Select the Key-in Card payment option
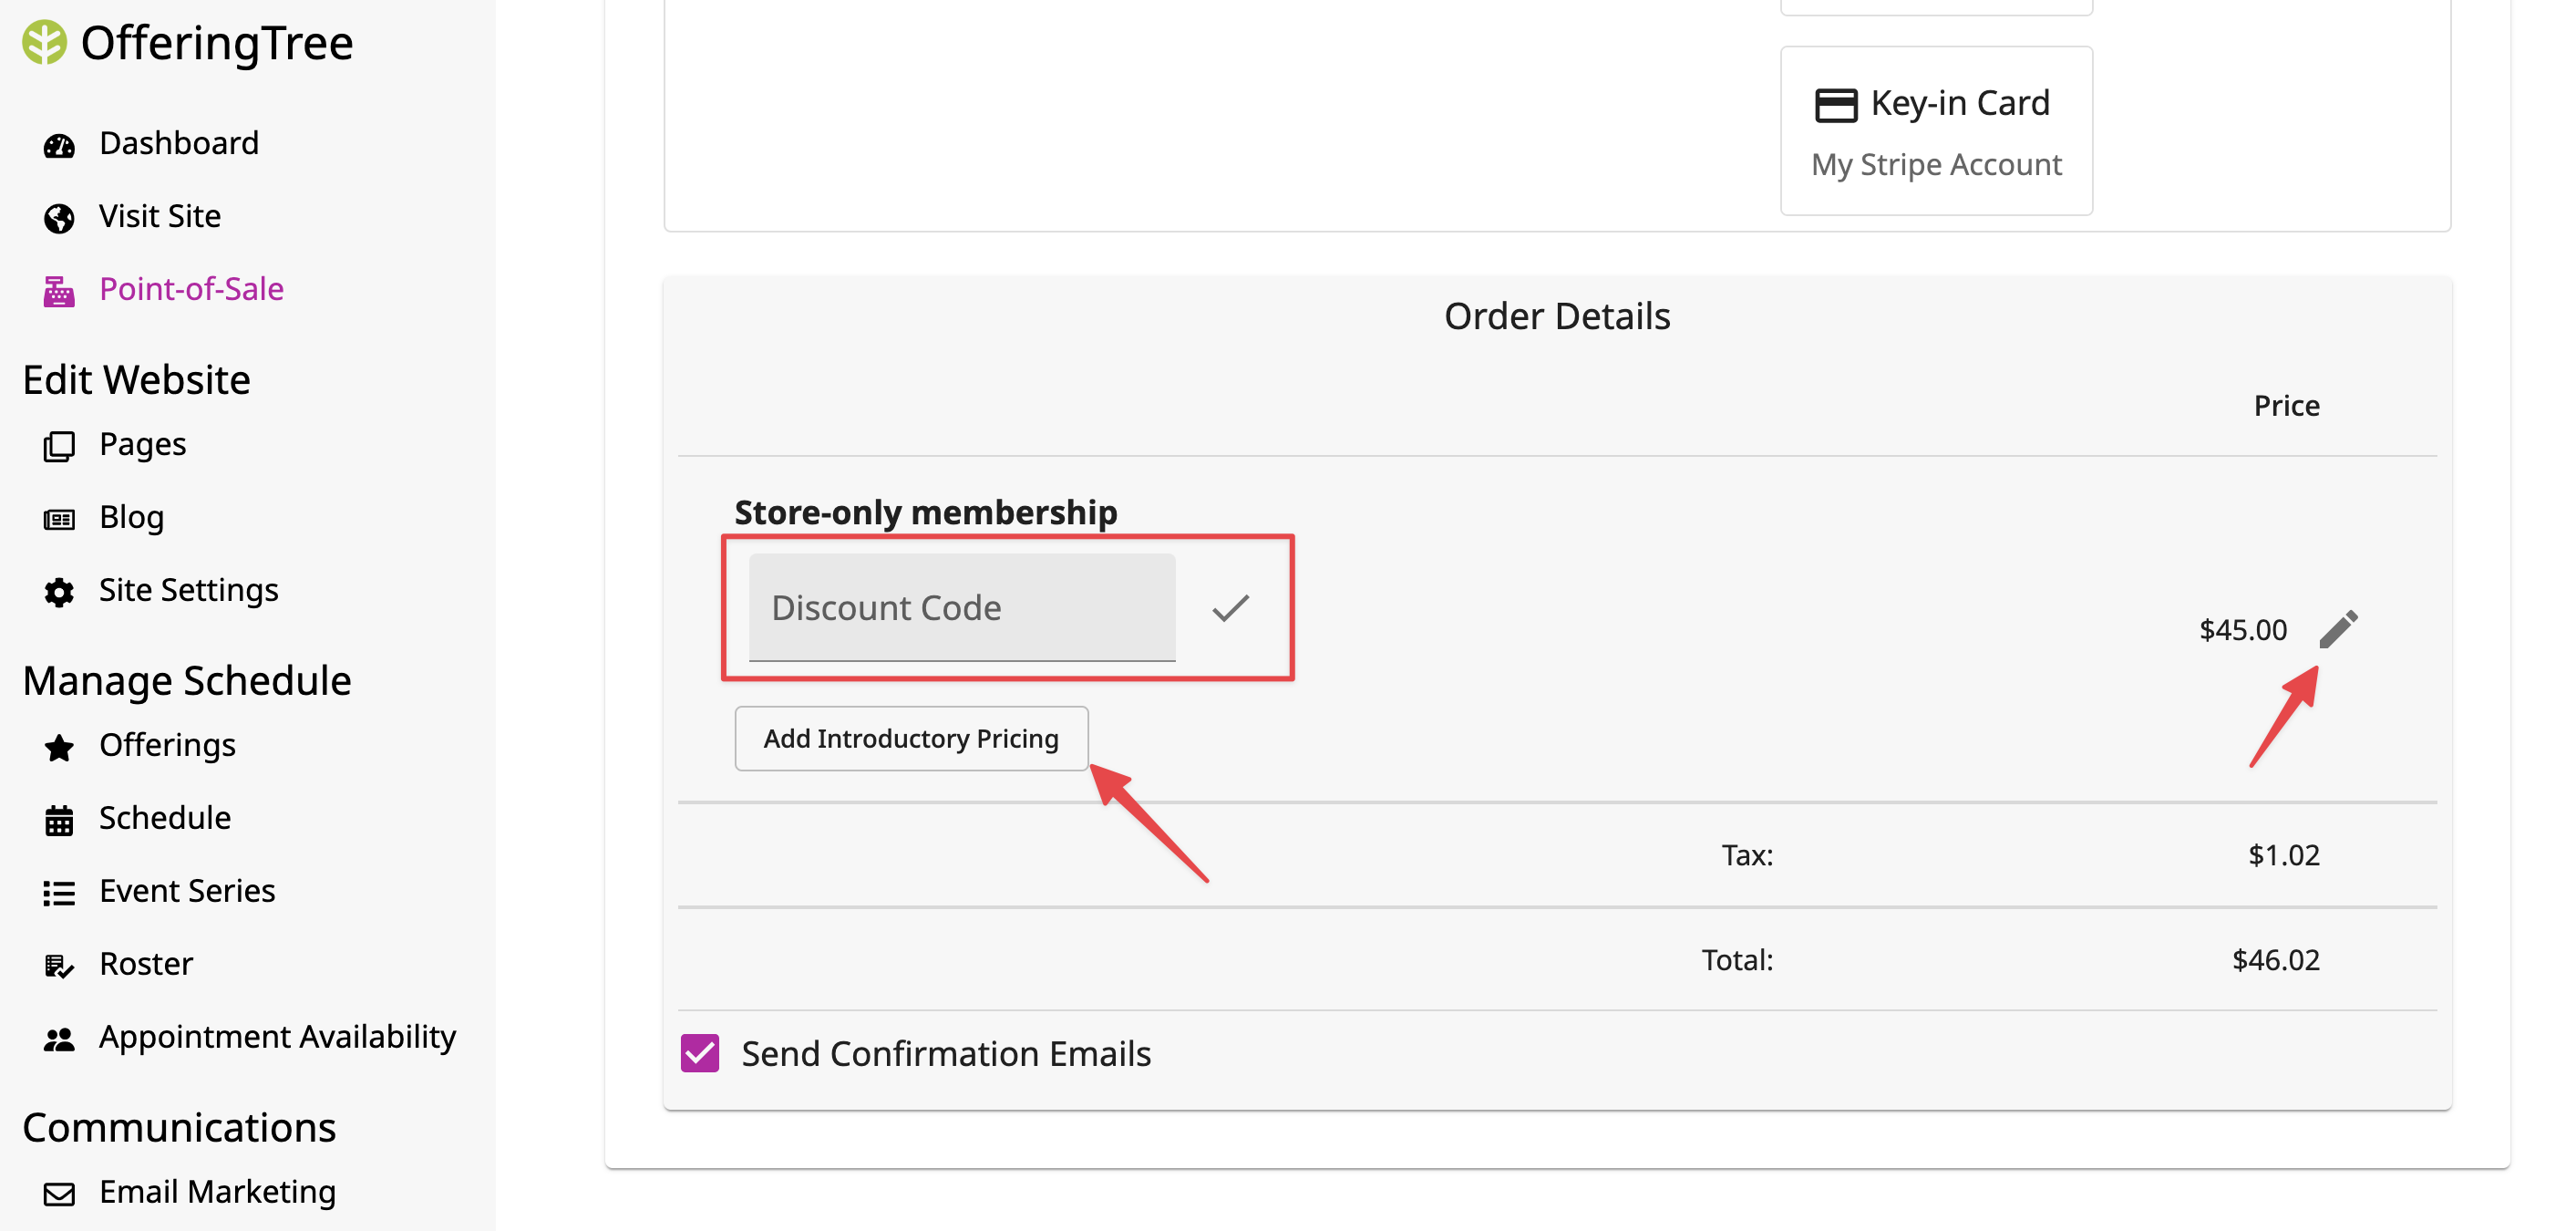The image size is (2576, 1231). [1936, 130]
